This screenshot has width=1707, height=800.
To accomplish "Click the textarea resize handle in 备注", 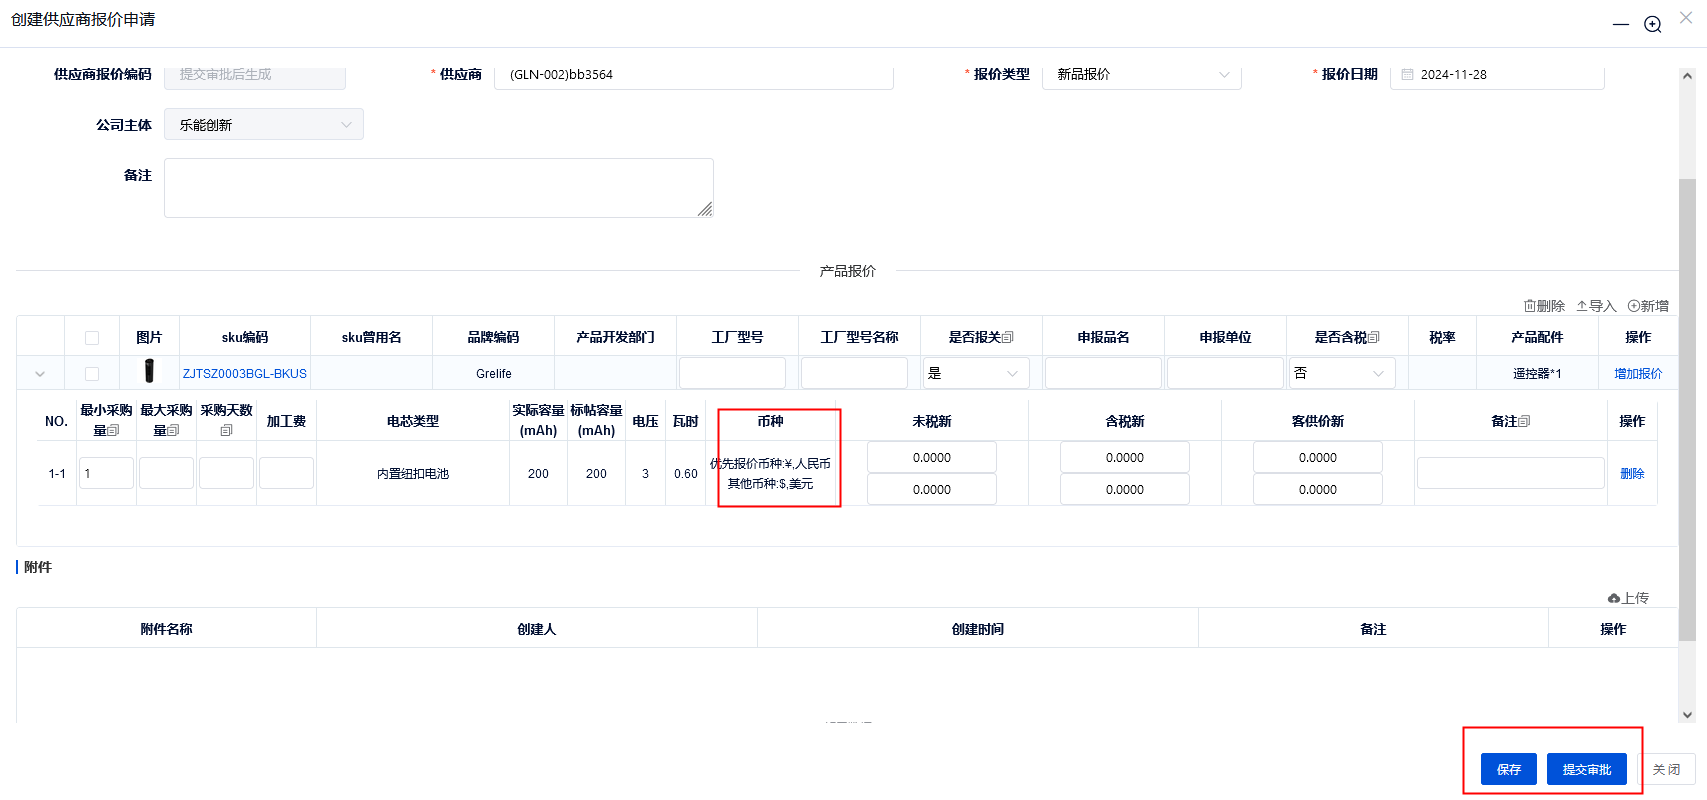I will (705, 209).
